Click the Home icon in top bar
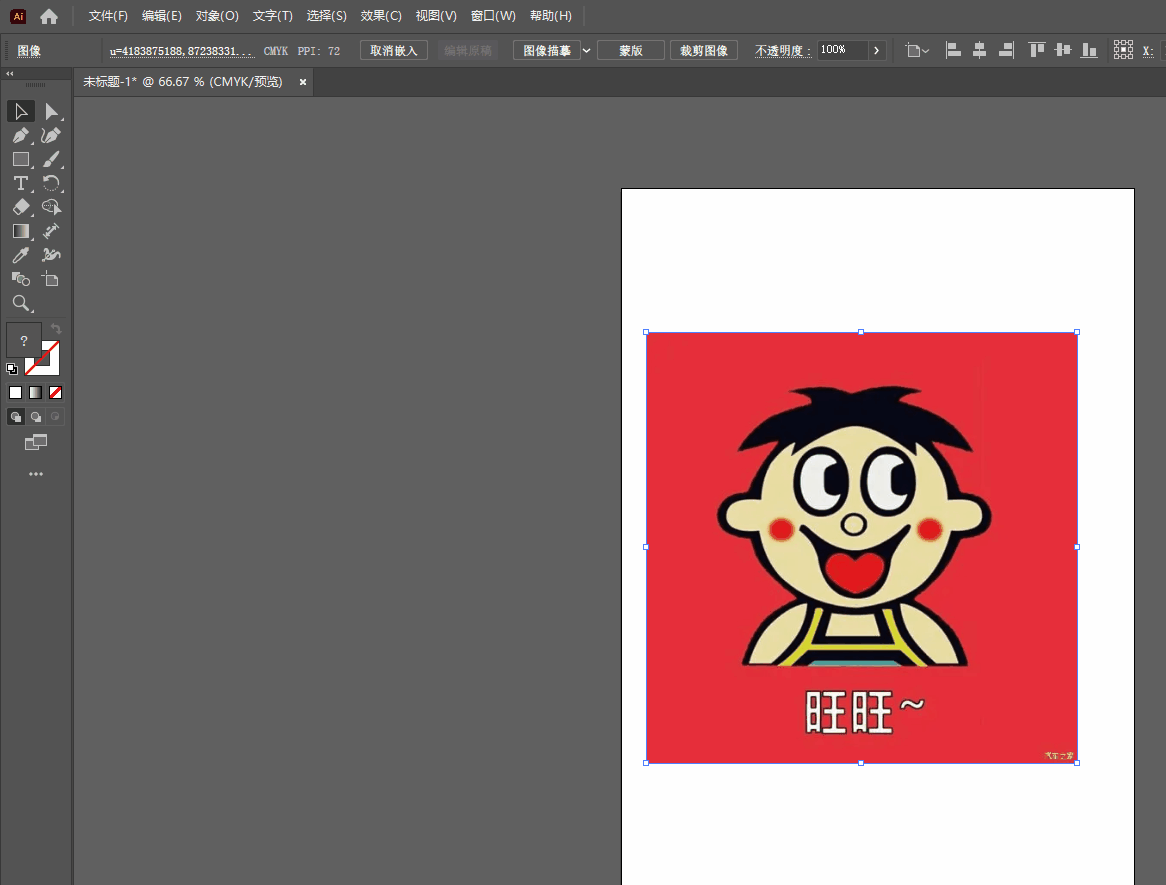 (49, 16)
